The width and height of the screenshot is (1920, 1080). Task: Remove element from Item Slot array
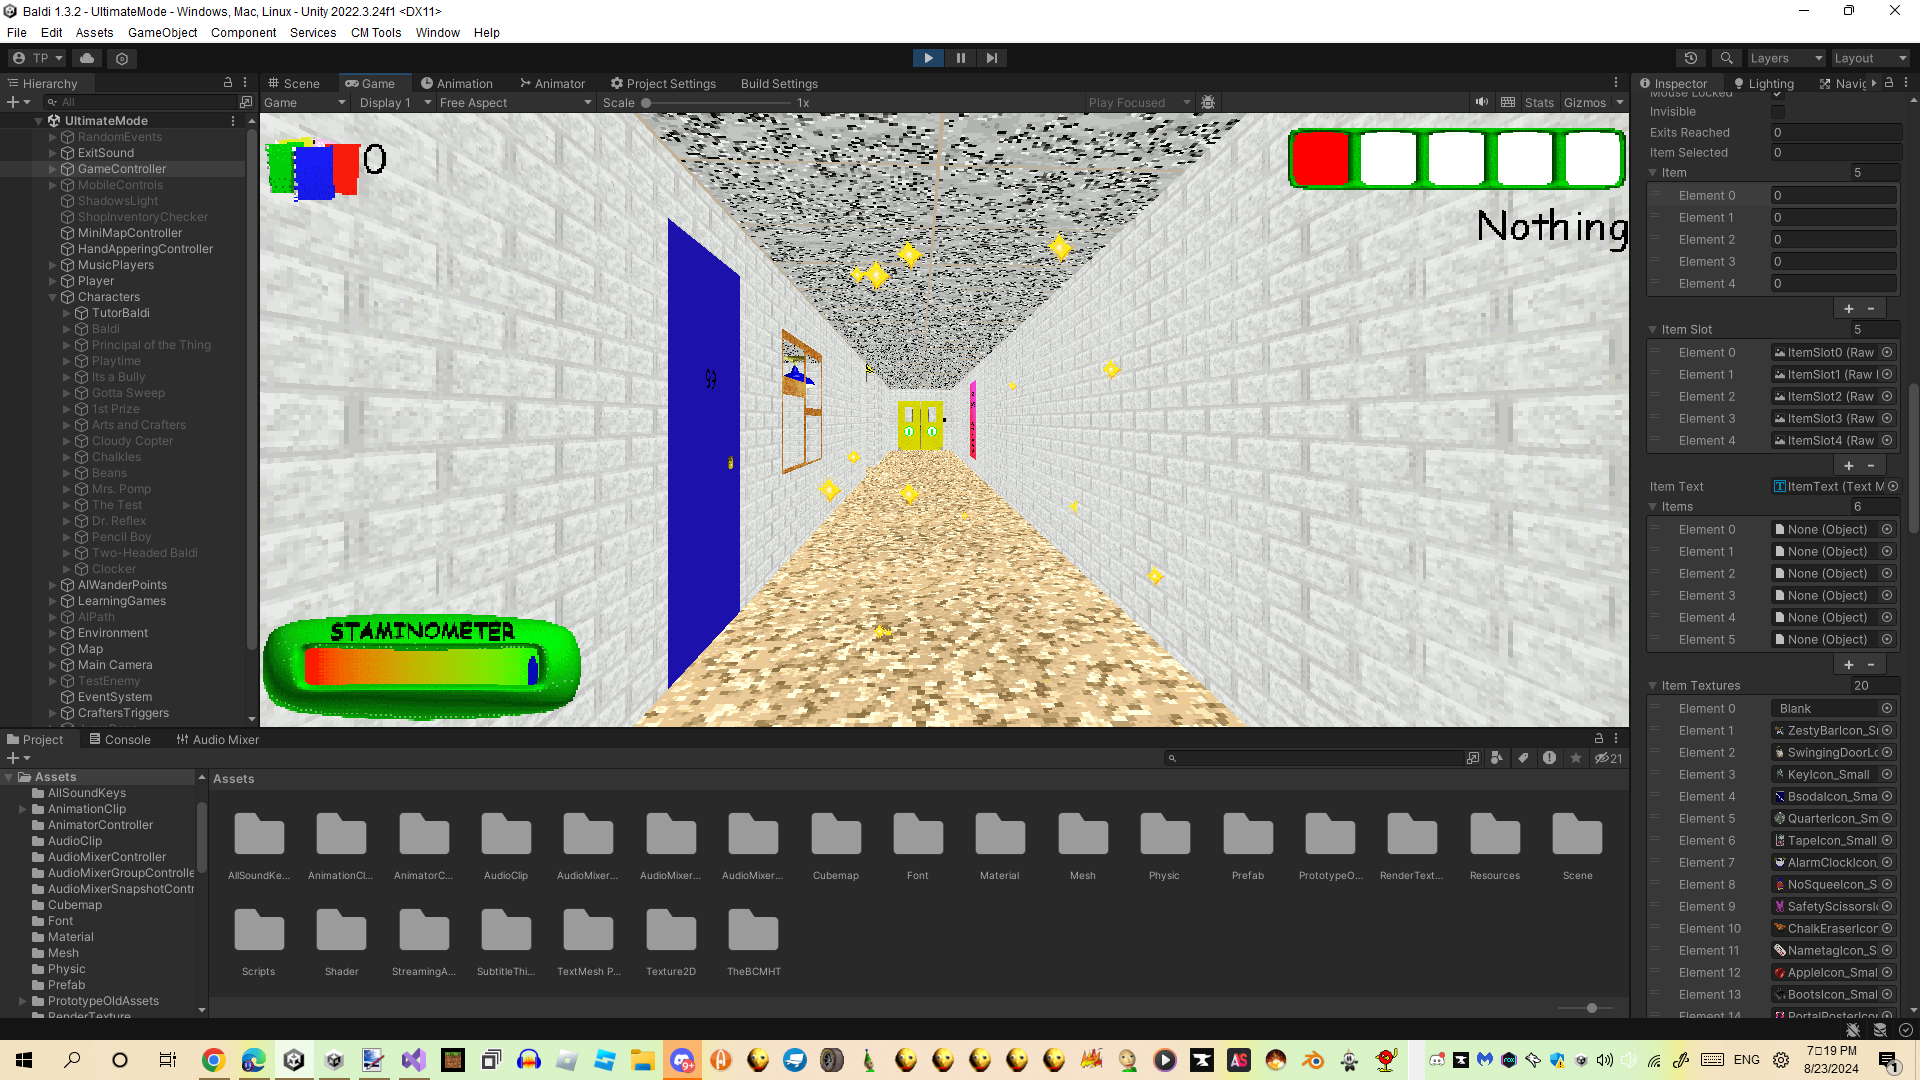tap(1871, 466)
